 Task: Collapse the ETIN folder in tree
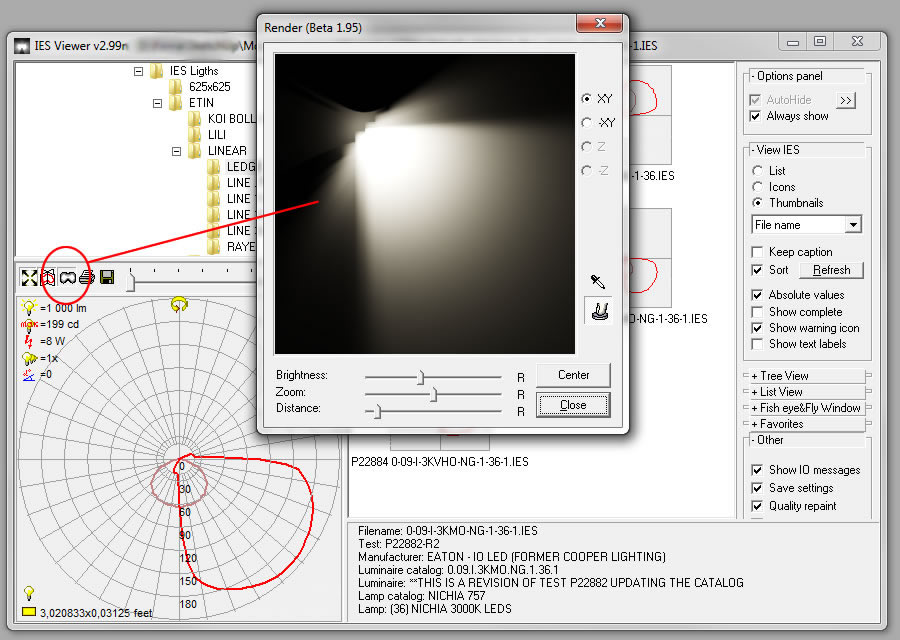[158, 103]
